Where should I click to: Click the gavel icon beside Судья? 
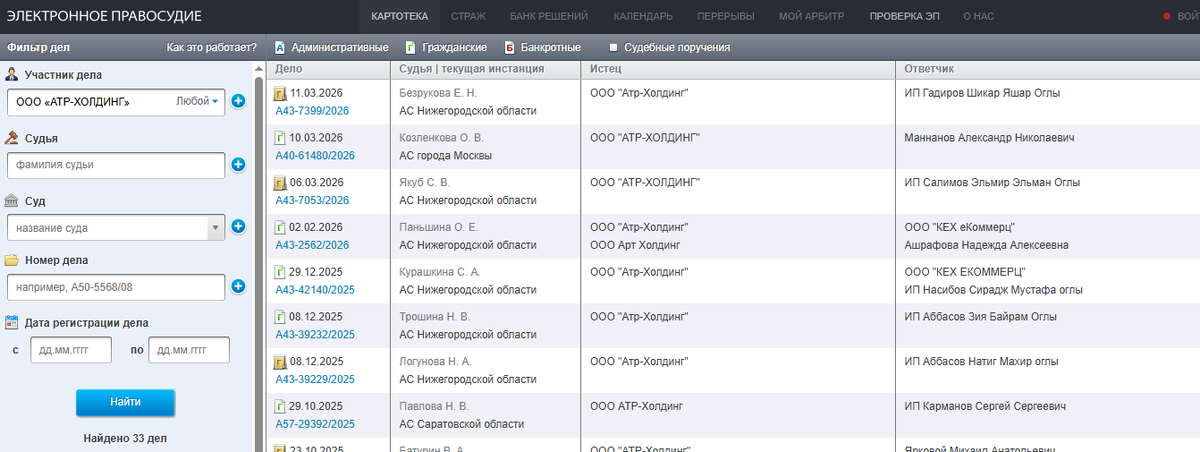coord(12,138)
